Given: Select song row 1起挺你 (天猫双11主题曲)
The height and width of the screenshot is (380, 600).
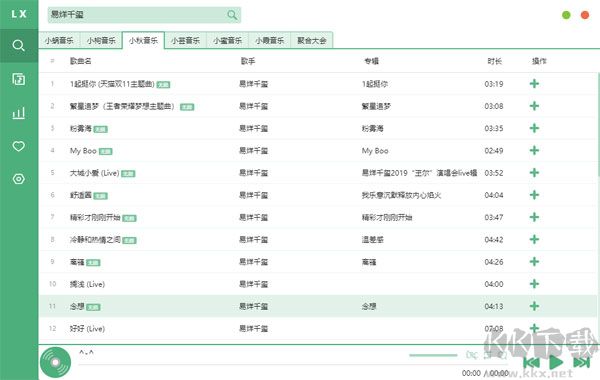Looking at the screenshot, I should [x=318, y=84].
